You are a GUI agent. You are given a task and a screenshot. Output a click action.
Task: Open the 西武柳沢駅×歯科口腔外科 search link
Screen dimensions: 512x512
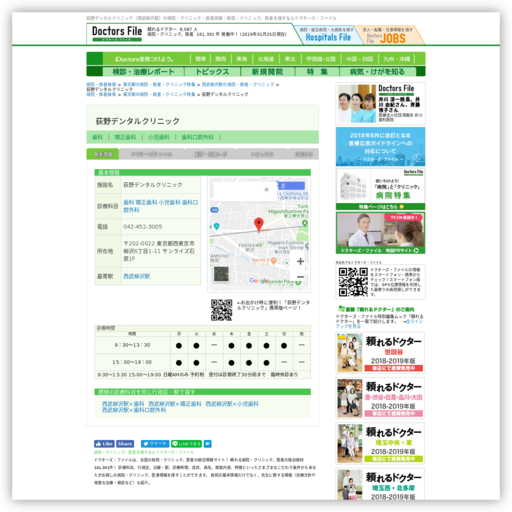pos(134,410)
